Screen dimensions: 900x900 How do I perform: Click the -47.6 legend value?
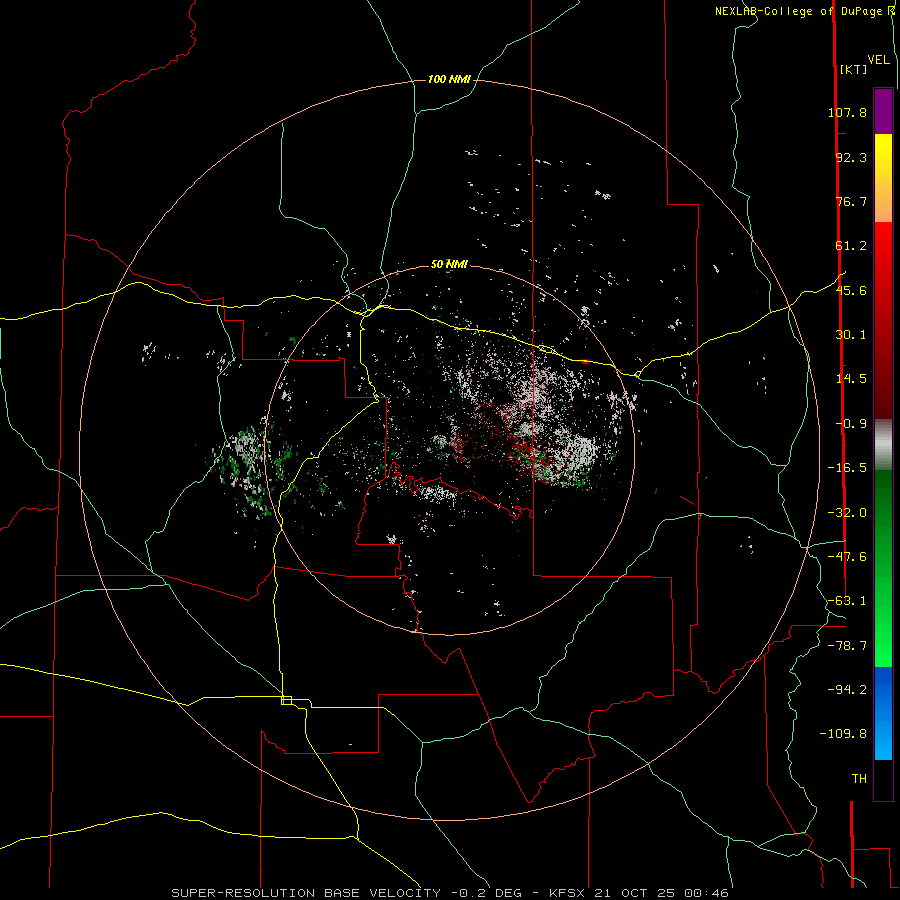pyautogui.click(x=847, y=557)
